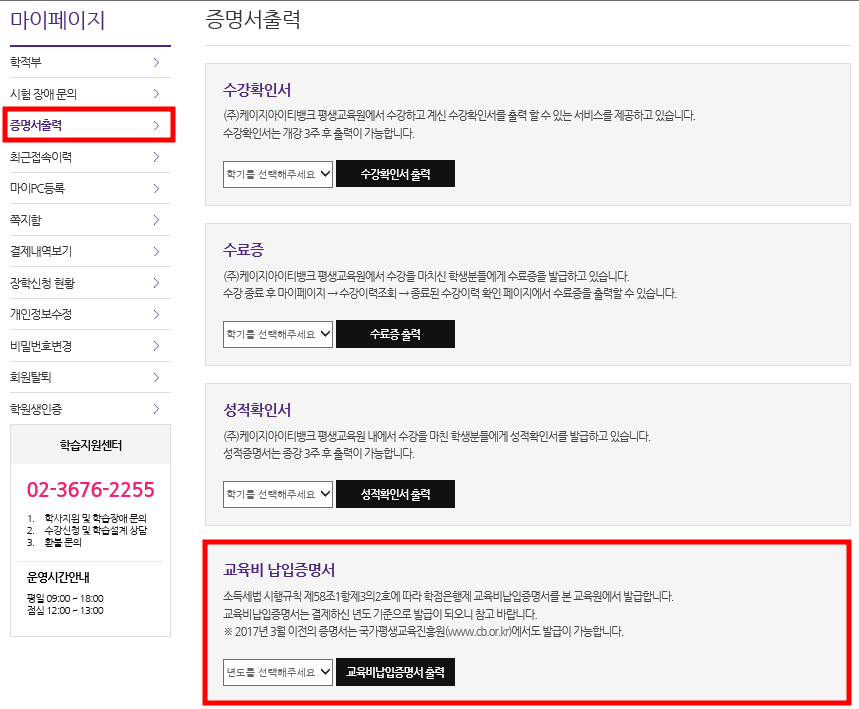Open year dropdown for 교육비 납입증명서

[278, 672]
